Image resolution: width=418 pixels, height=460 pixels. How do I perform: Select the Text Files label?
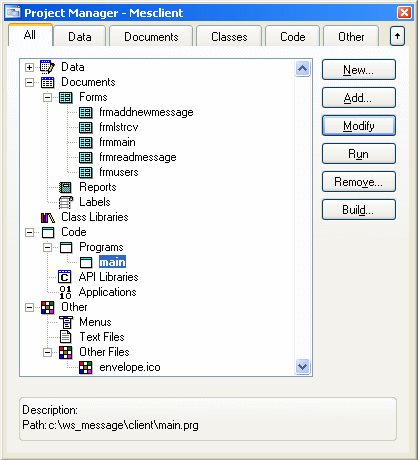[x=102, y=337]
